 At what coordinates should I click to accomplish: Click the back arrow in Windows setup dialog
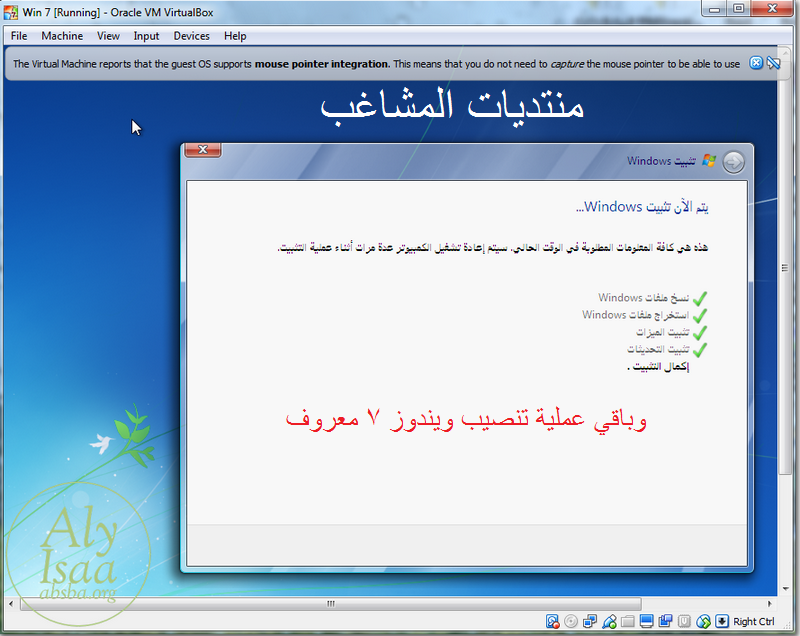click(733, 162)
